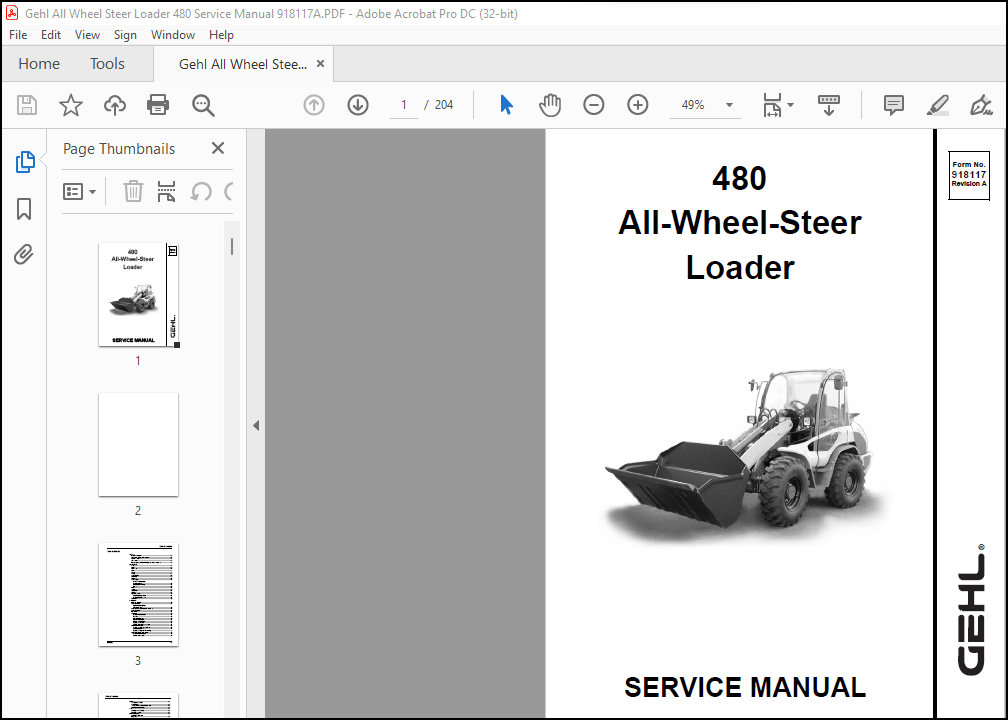Collapse the navigation pane arrow
Screen dimensions: 1008x720
(x=256, y=425)
